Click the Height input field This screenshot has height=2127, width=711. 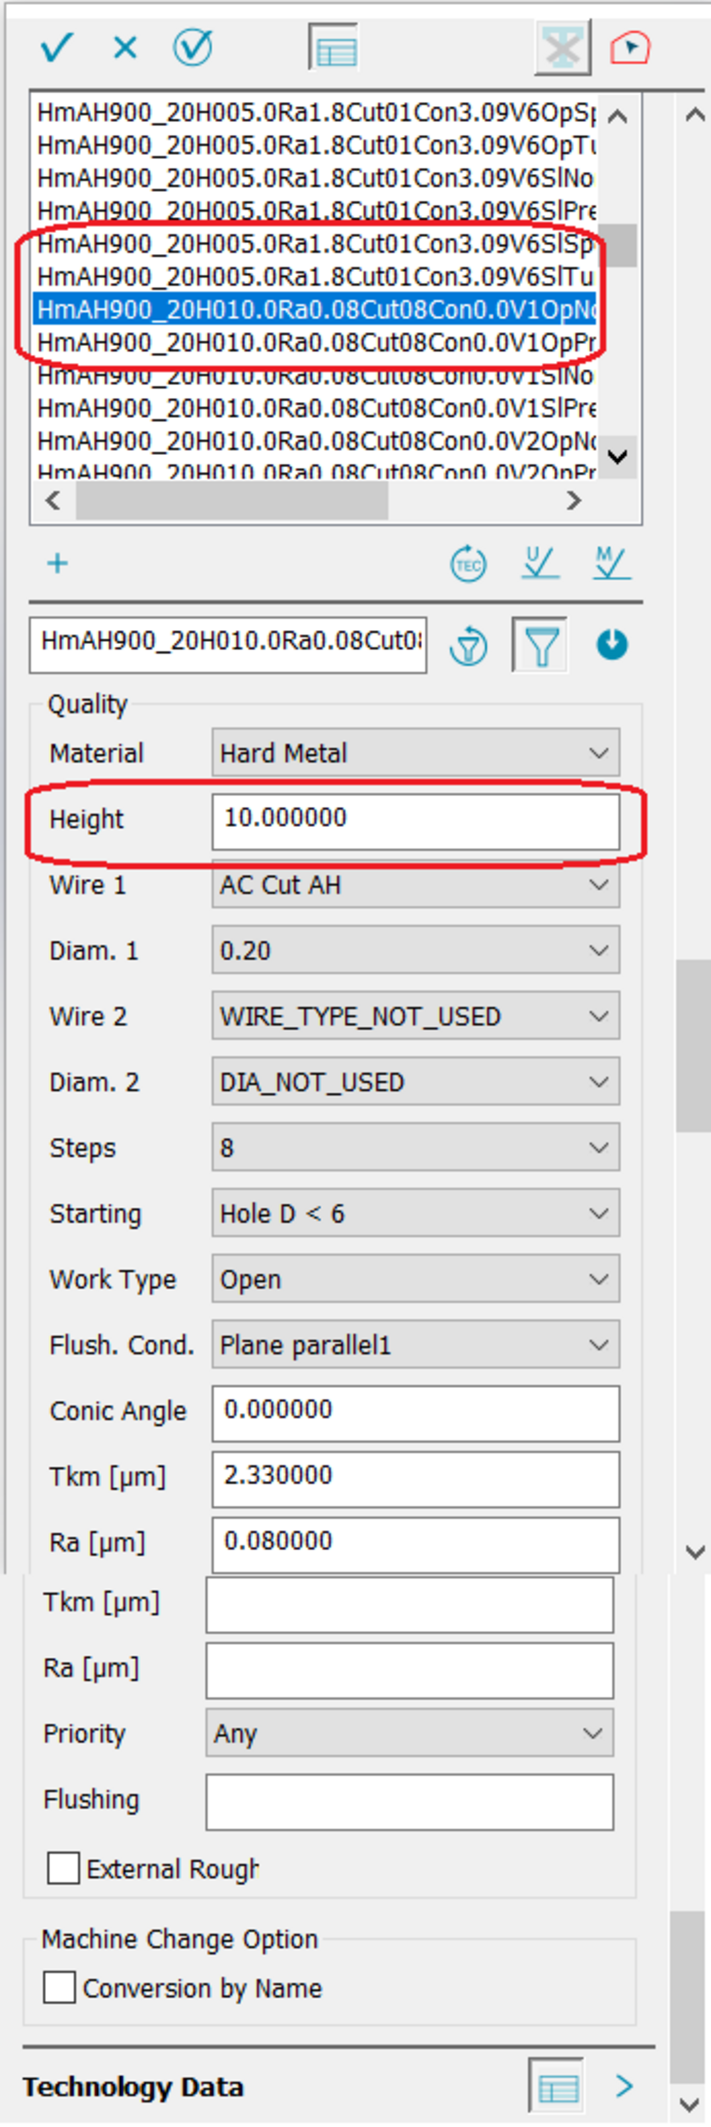[415, 819]
